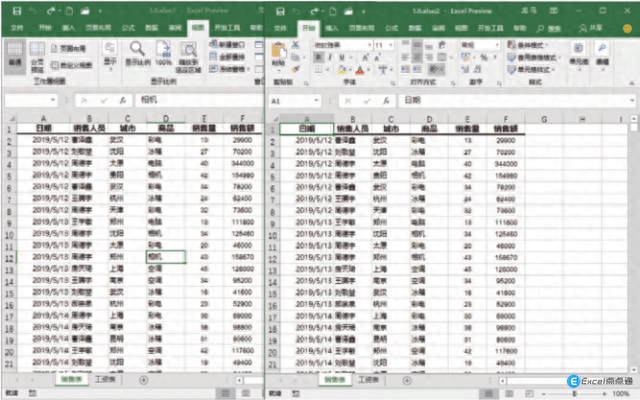
Task: Switch to 工资表 sheet in left window
Action: 105,380
